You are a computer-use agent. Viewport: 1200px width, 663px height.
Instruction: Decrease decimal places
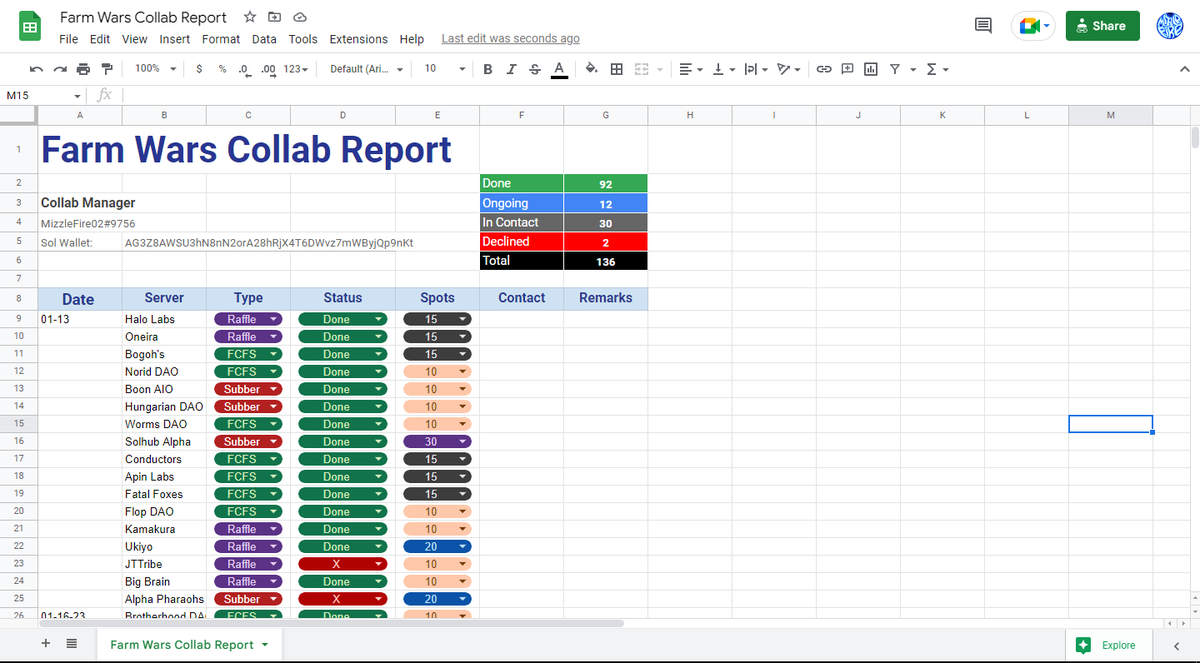pos(243,69)
